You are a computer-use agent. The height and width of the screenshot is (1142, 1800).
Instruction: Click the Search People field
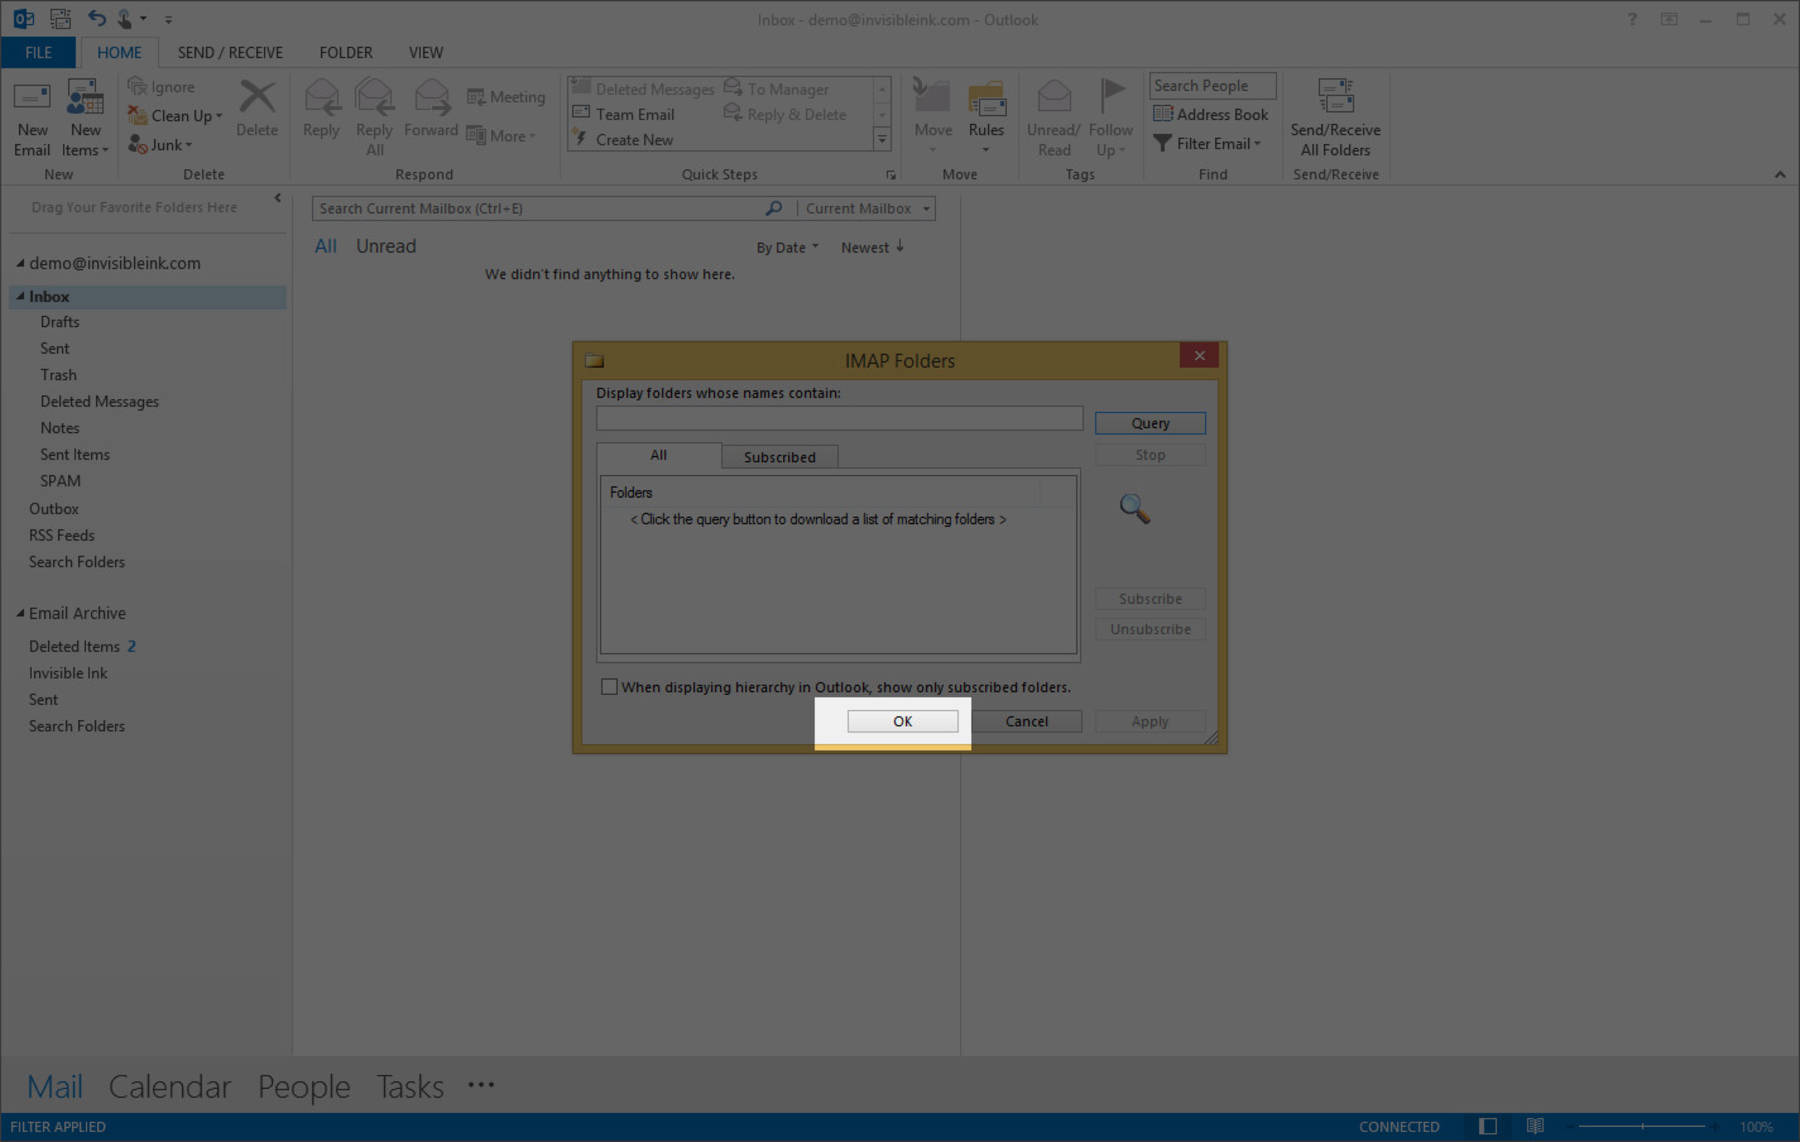(1212, 86)
